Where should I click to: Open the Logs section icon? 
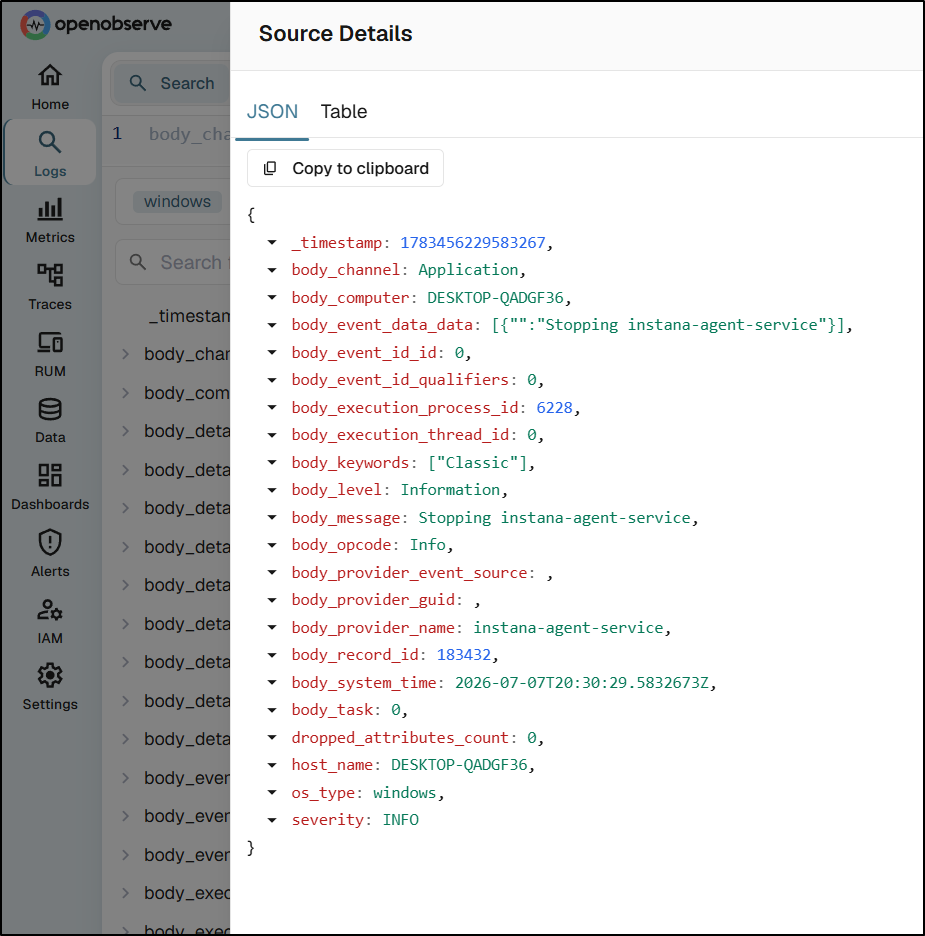click(x=50, y=143)
